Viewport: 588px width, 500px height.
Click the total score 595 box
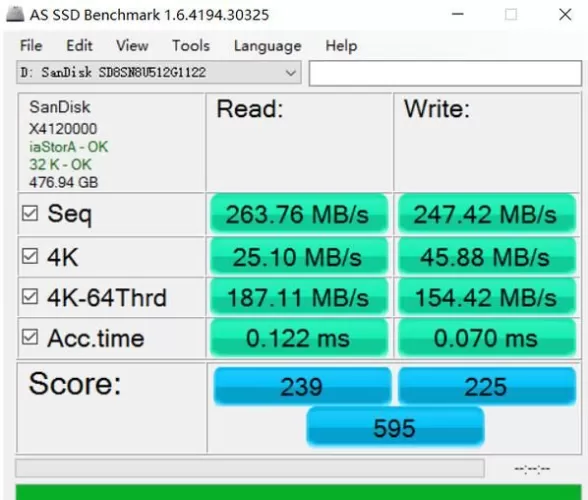[x=395, y=428]
